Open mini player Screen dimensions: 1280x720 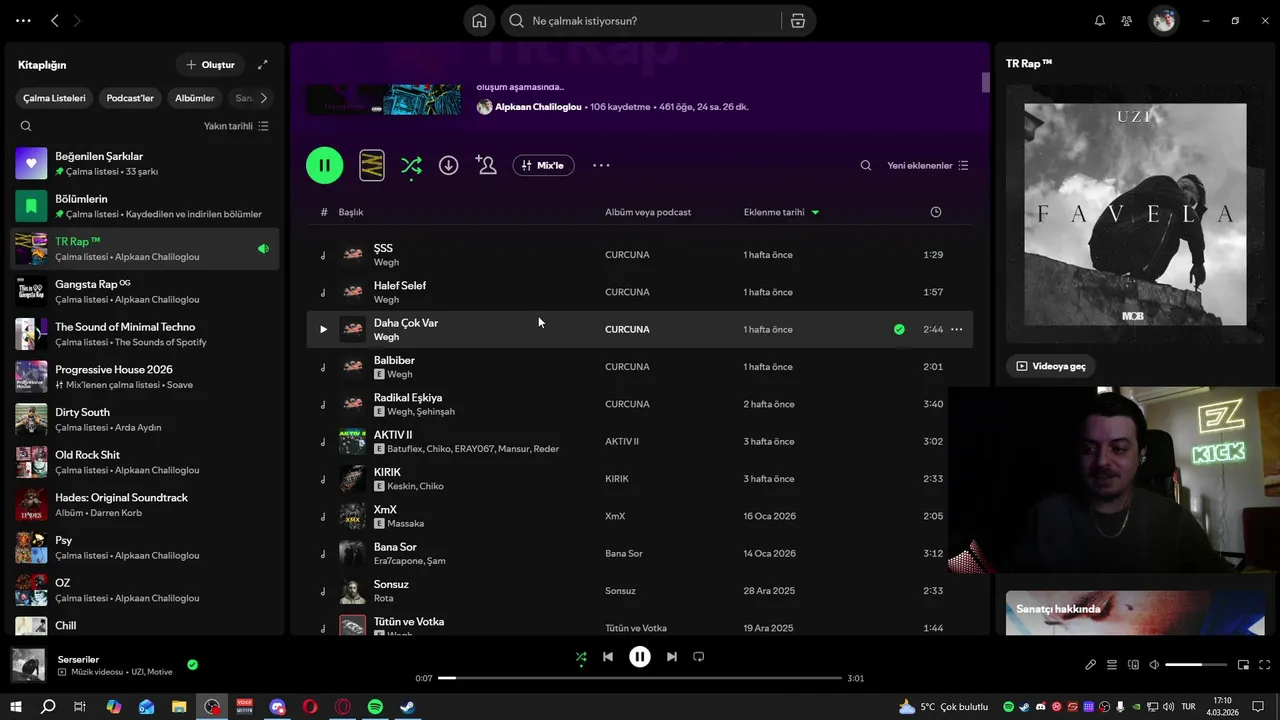(1244, 665)
